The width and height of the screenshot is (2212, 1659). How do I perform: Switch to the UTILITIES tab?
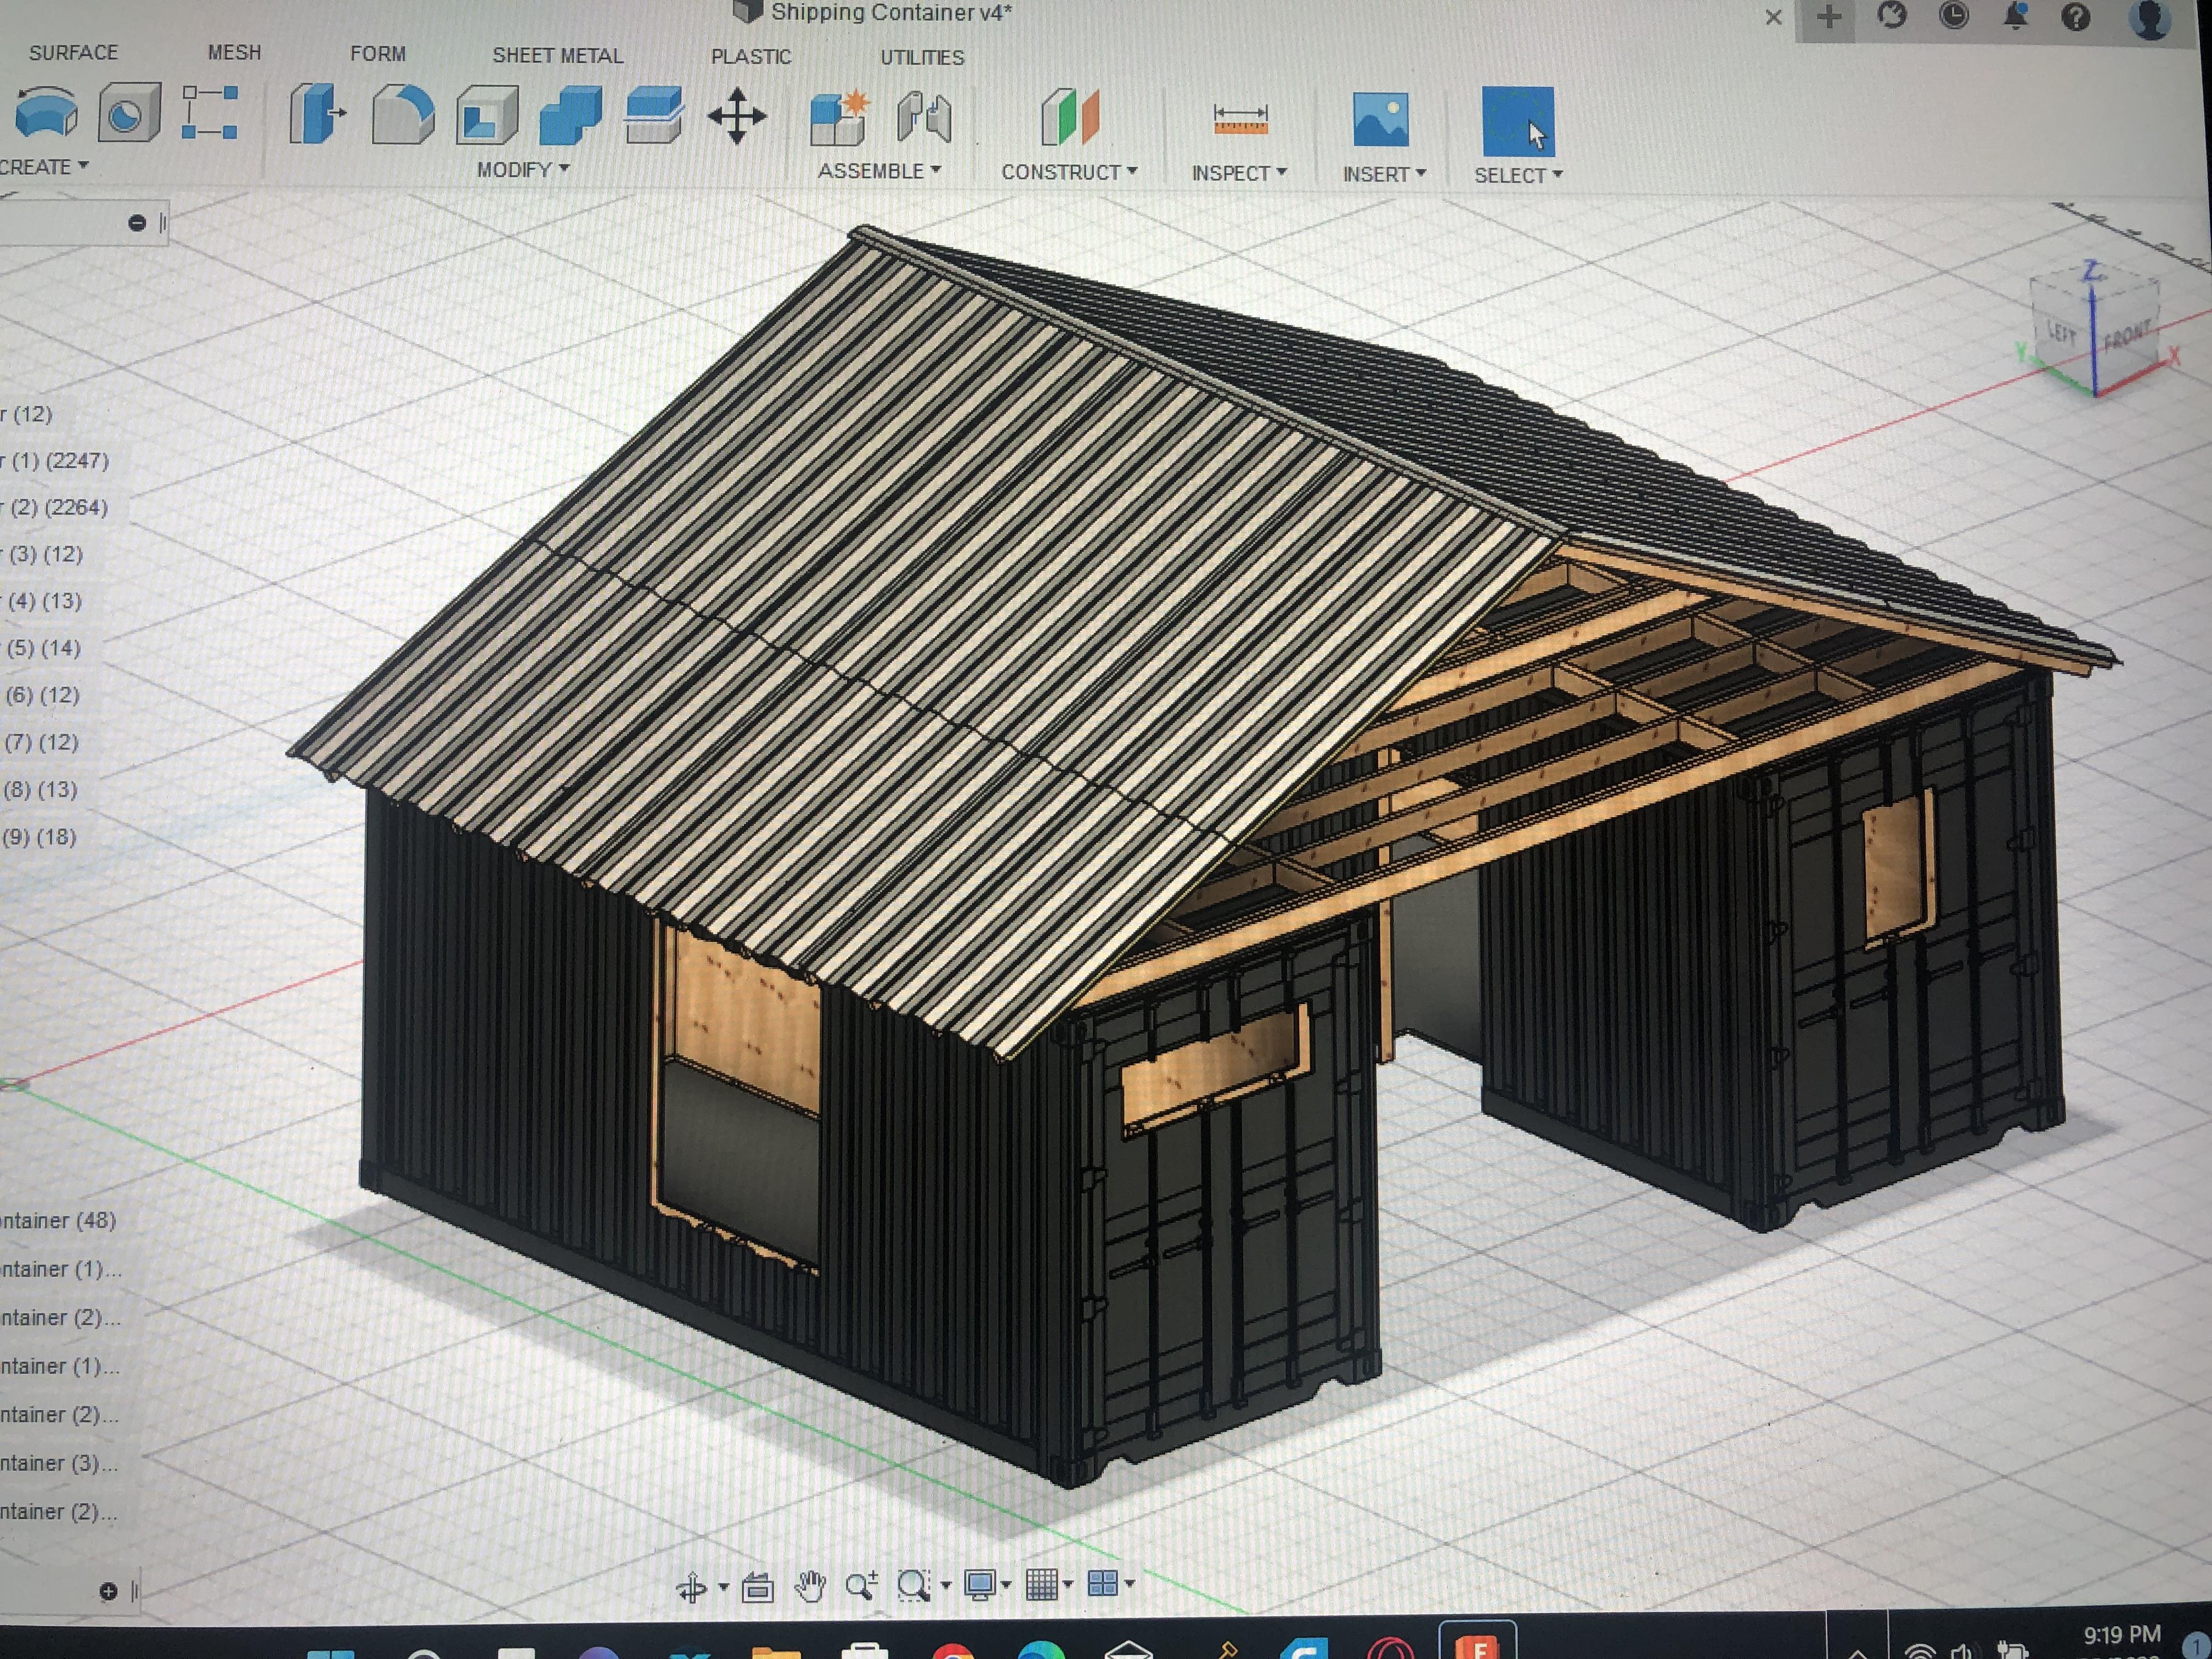[922, 58]
